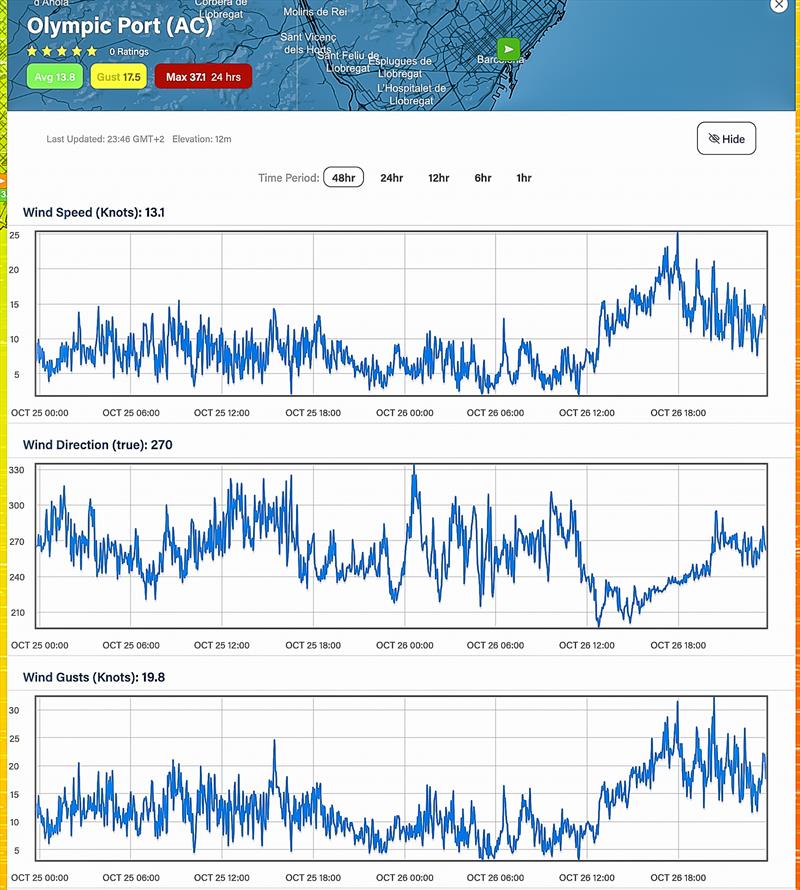Click the Wind Gusts chart spike near OCT 25 15:00
800x890 pixels.
(x=274, y=741)
